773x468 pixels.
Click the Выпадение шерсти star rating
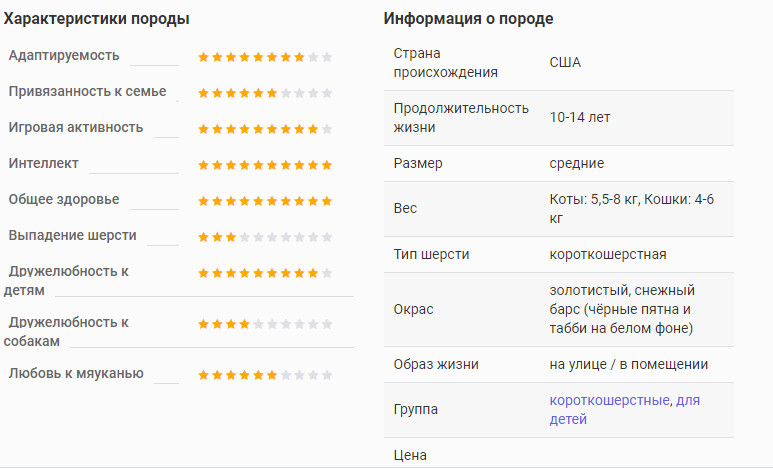tap(265, 237)
